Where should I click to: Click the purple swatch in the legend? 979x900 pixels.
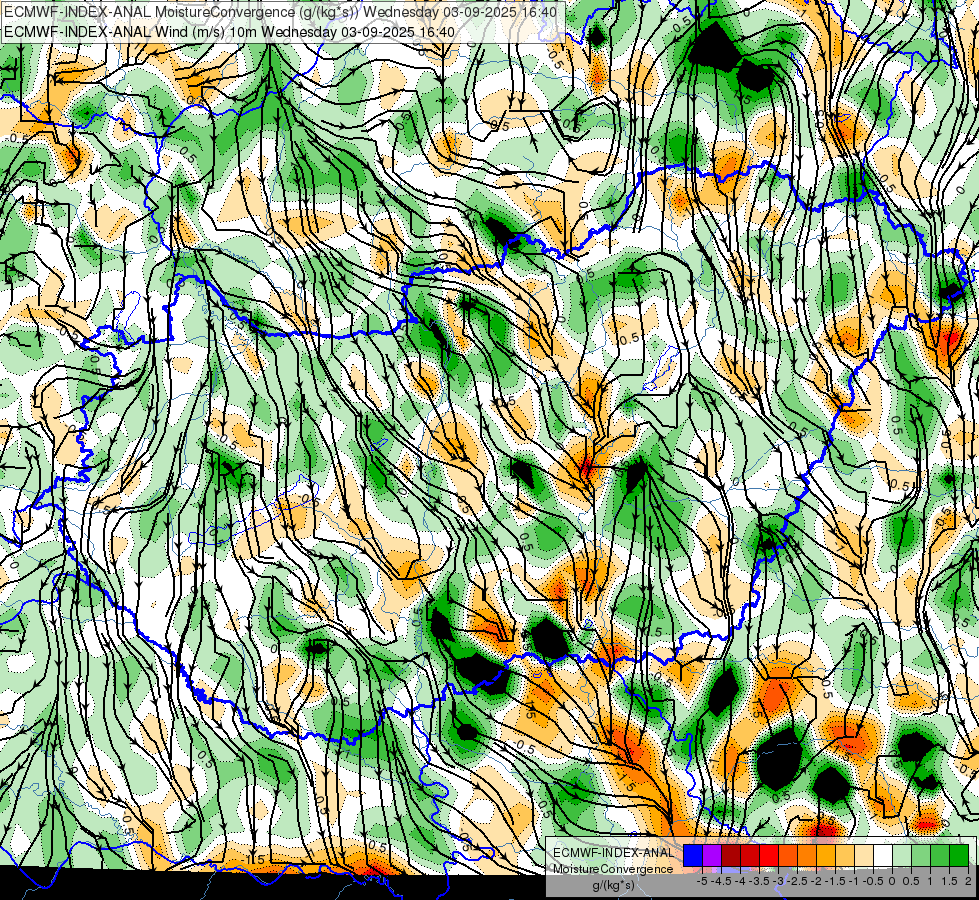coord(712,855)
